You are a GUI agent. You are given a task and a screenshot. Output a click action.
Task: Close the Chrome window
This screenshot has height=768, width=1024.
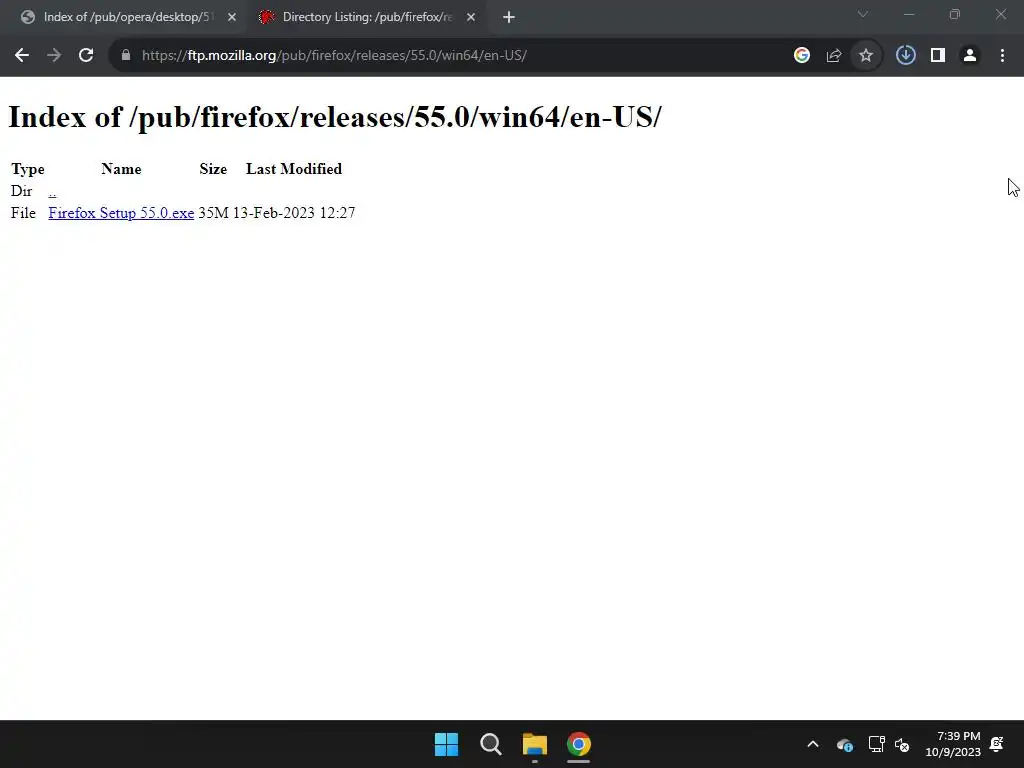pyautogui.click(x=1000, y=14)
